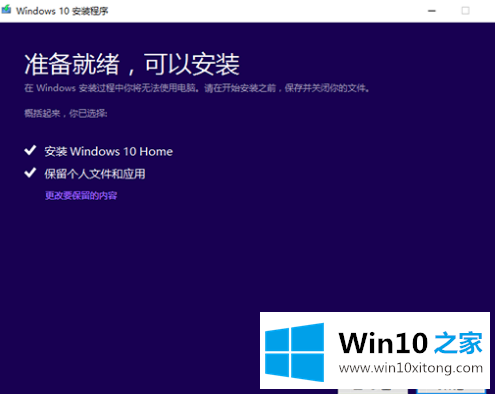Click the line 概括起来，你已选择
This screenshot has height=394, width=495.
[66, 113]
